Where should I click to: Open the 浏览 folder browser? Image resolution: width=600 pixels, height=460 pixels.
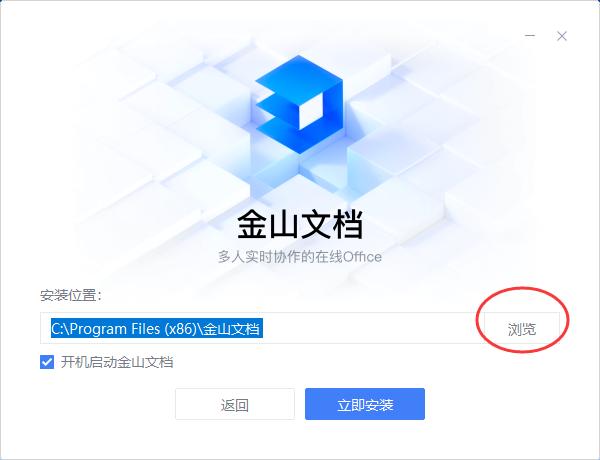click(522, 328)
